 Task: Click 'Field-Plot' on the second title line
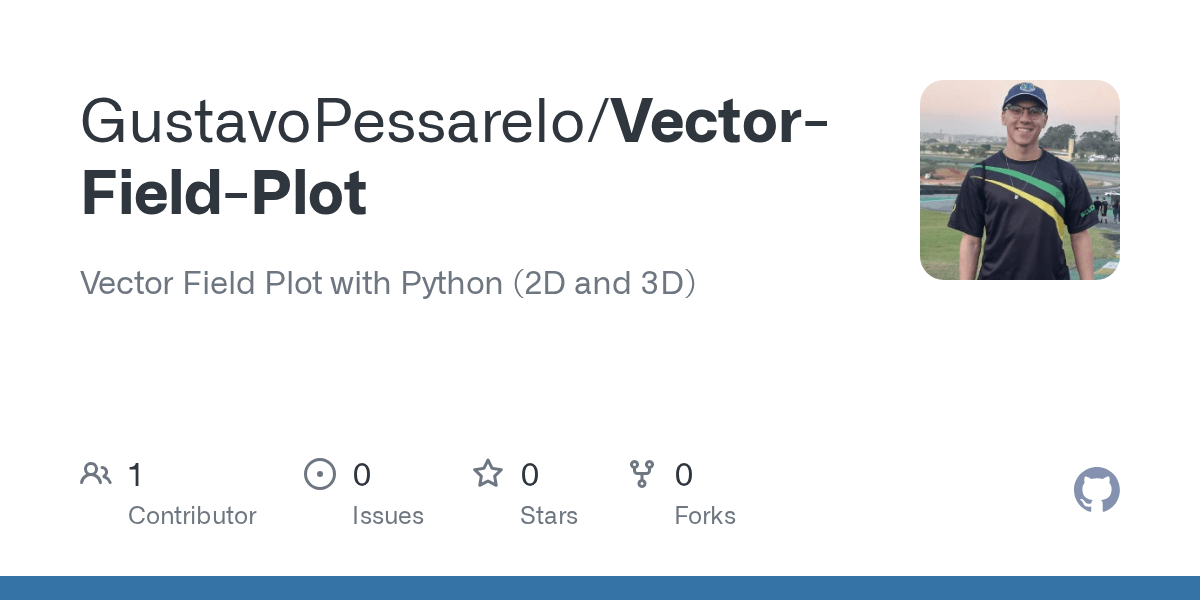224,193
